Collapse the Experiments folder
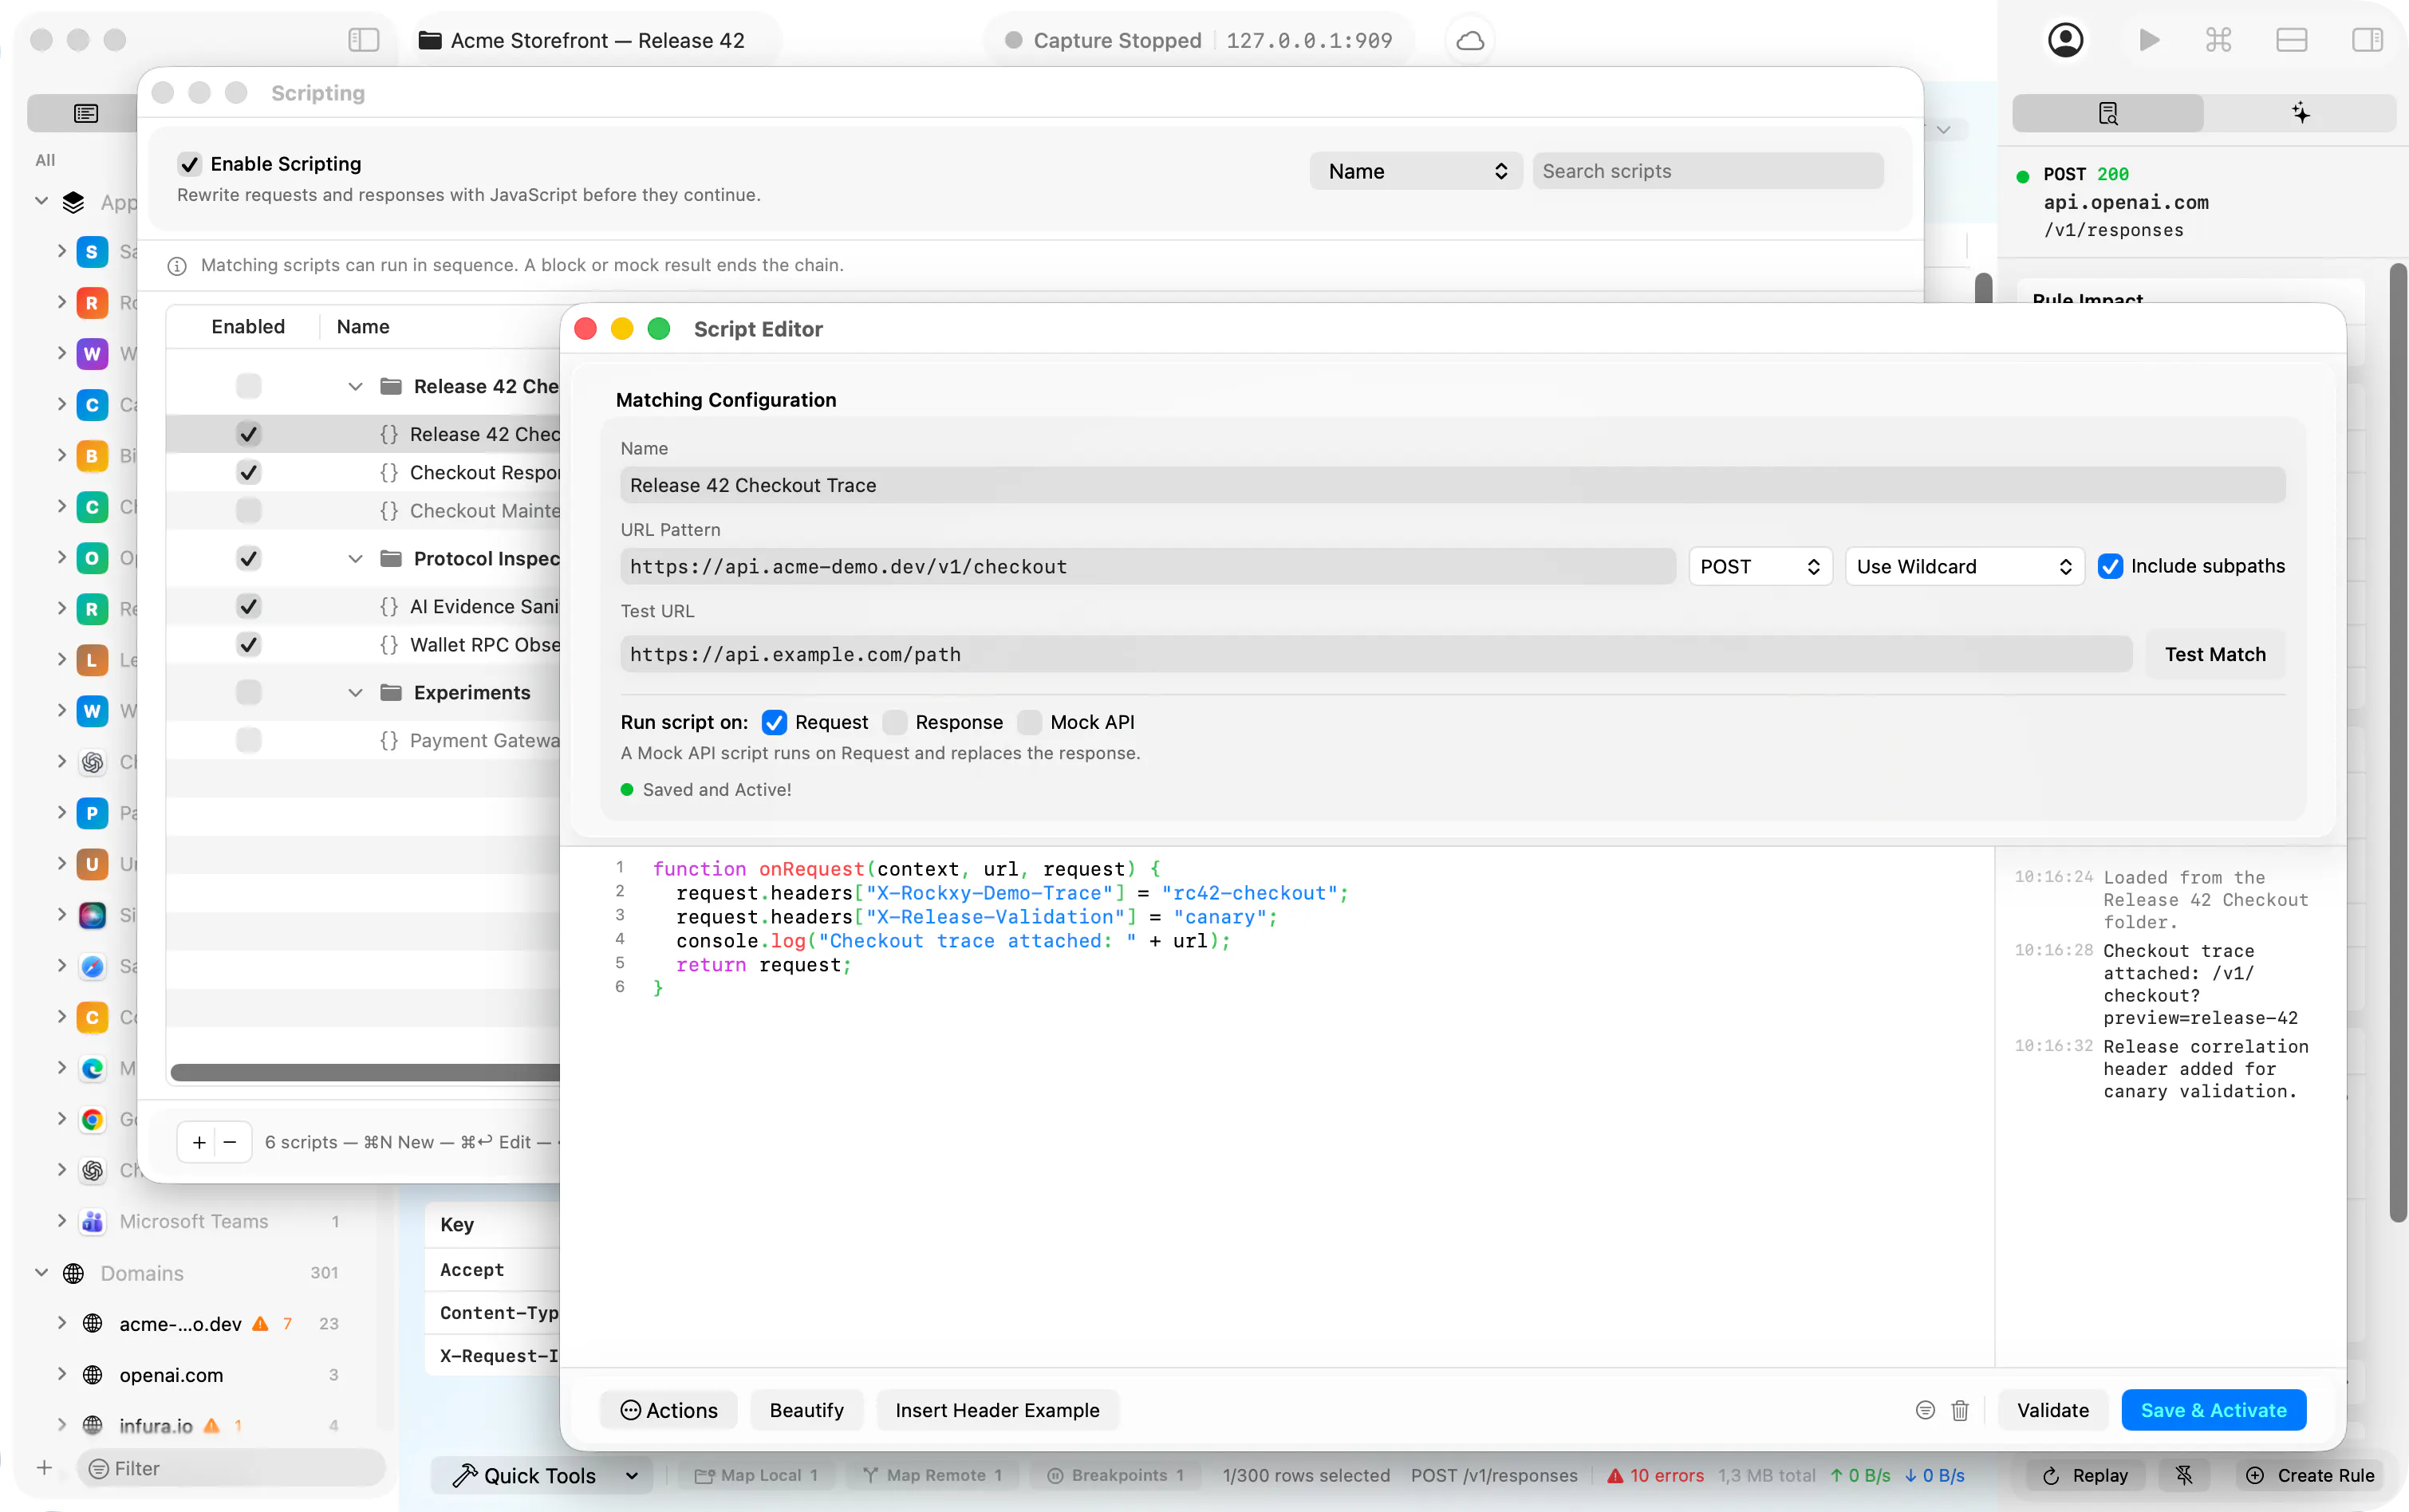 pos(355,692)
